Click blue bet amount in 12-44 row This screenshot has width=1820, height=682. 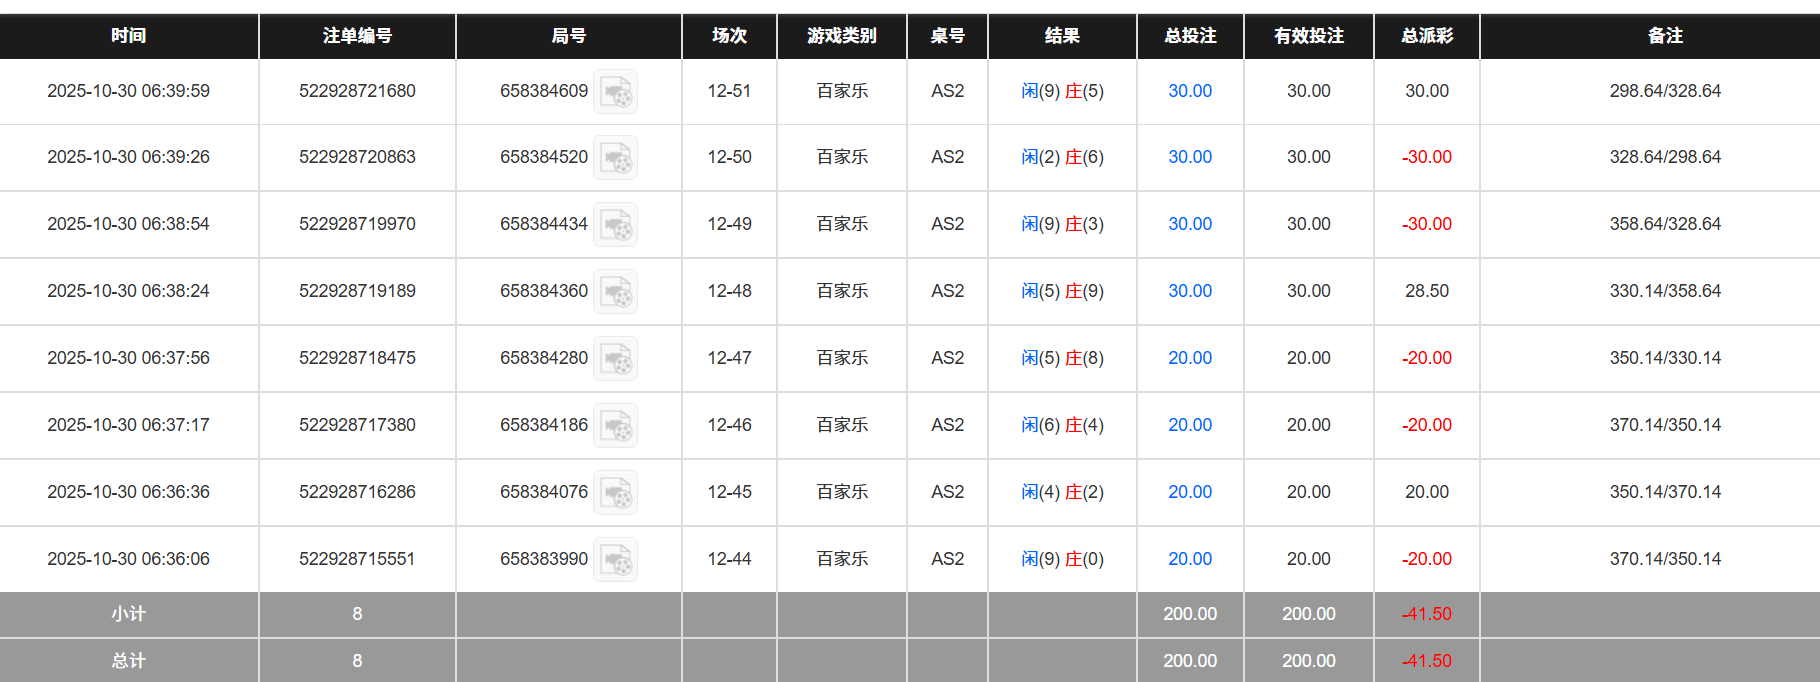point(1190,559)
